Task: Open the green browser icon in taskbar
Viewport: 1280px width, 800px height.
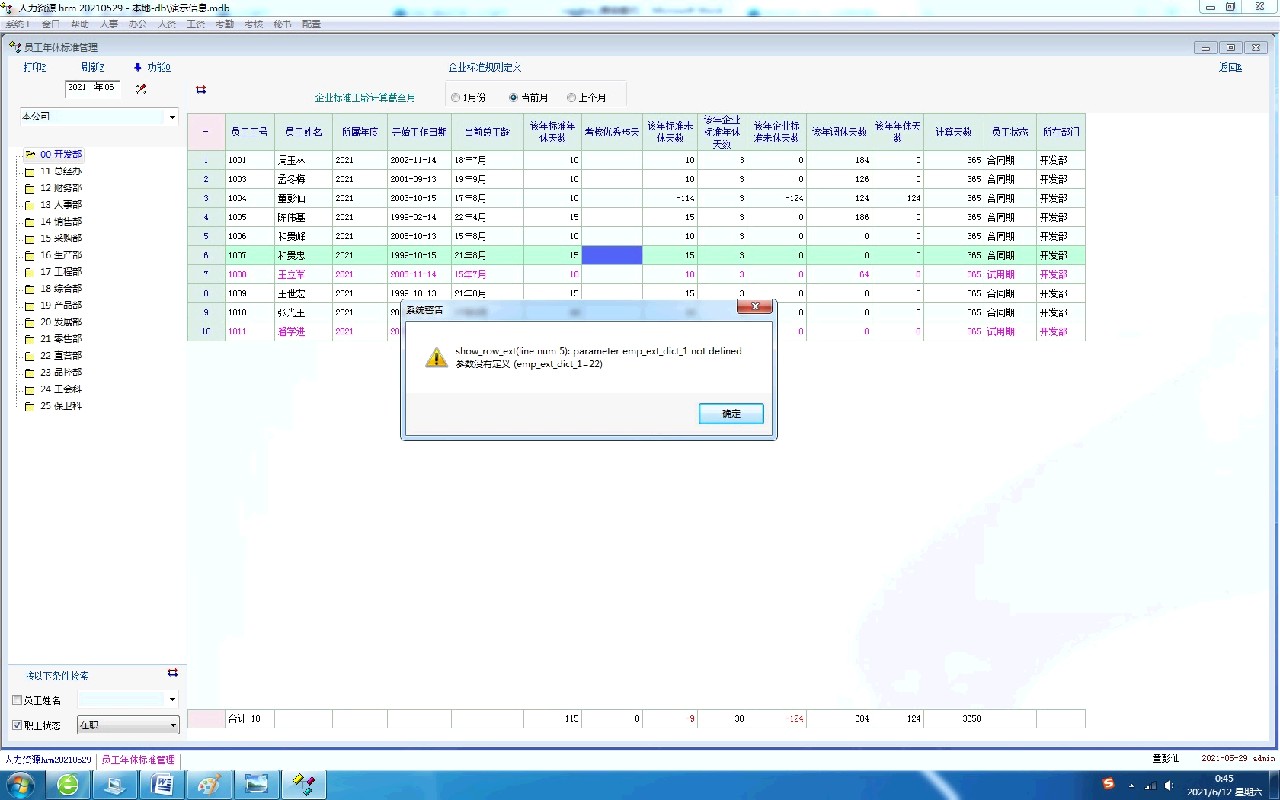Action: point(68,785)
